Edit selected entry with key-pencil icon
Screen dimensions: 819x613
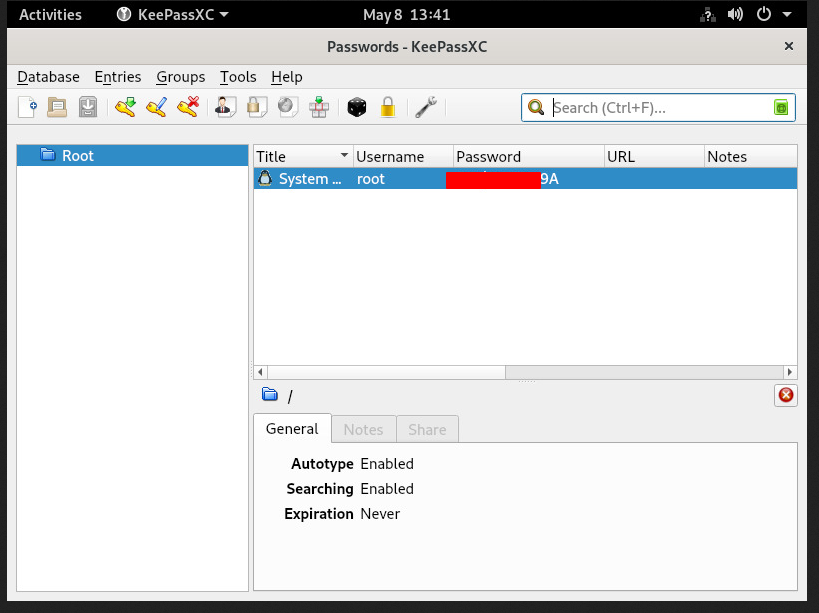(x=157, y=108)
